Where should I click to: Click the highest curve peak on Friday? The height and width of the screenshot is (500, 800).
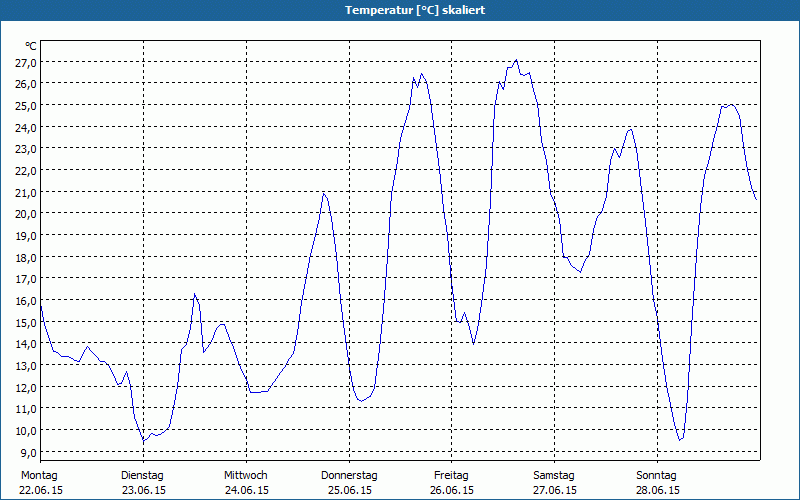516,60
